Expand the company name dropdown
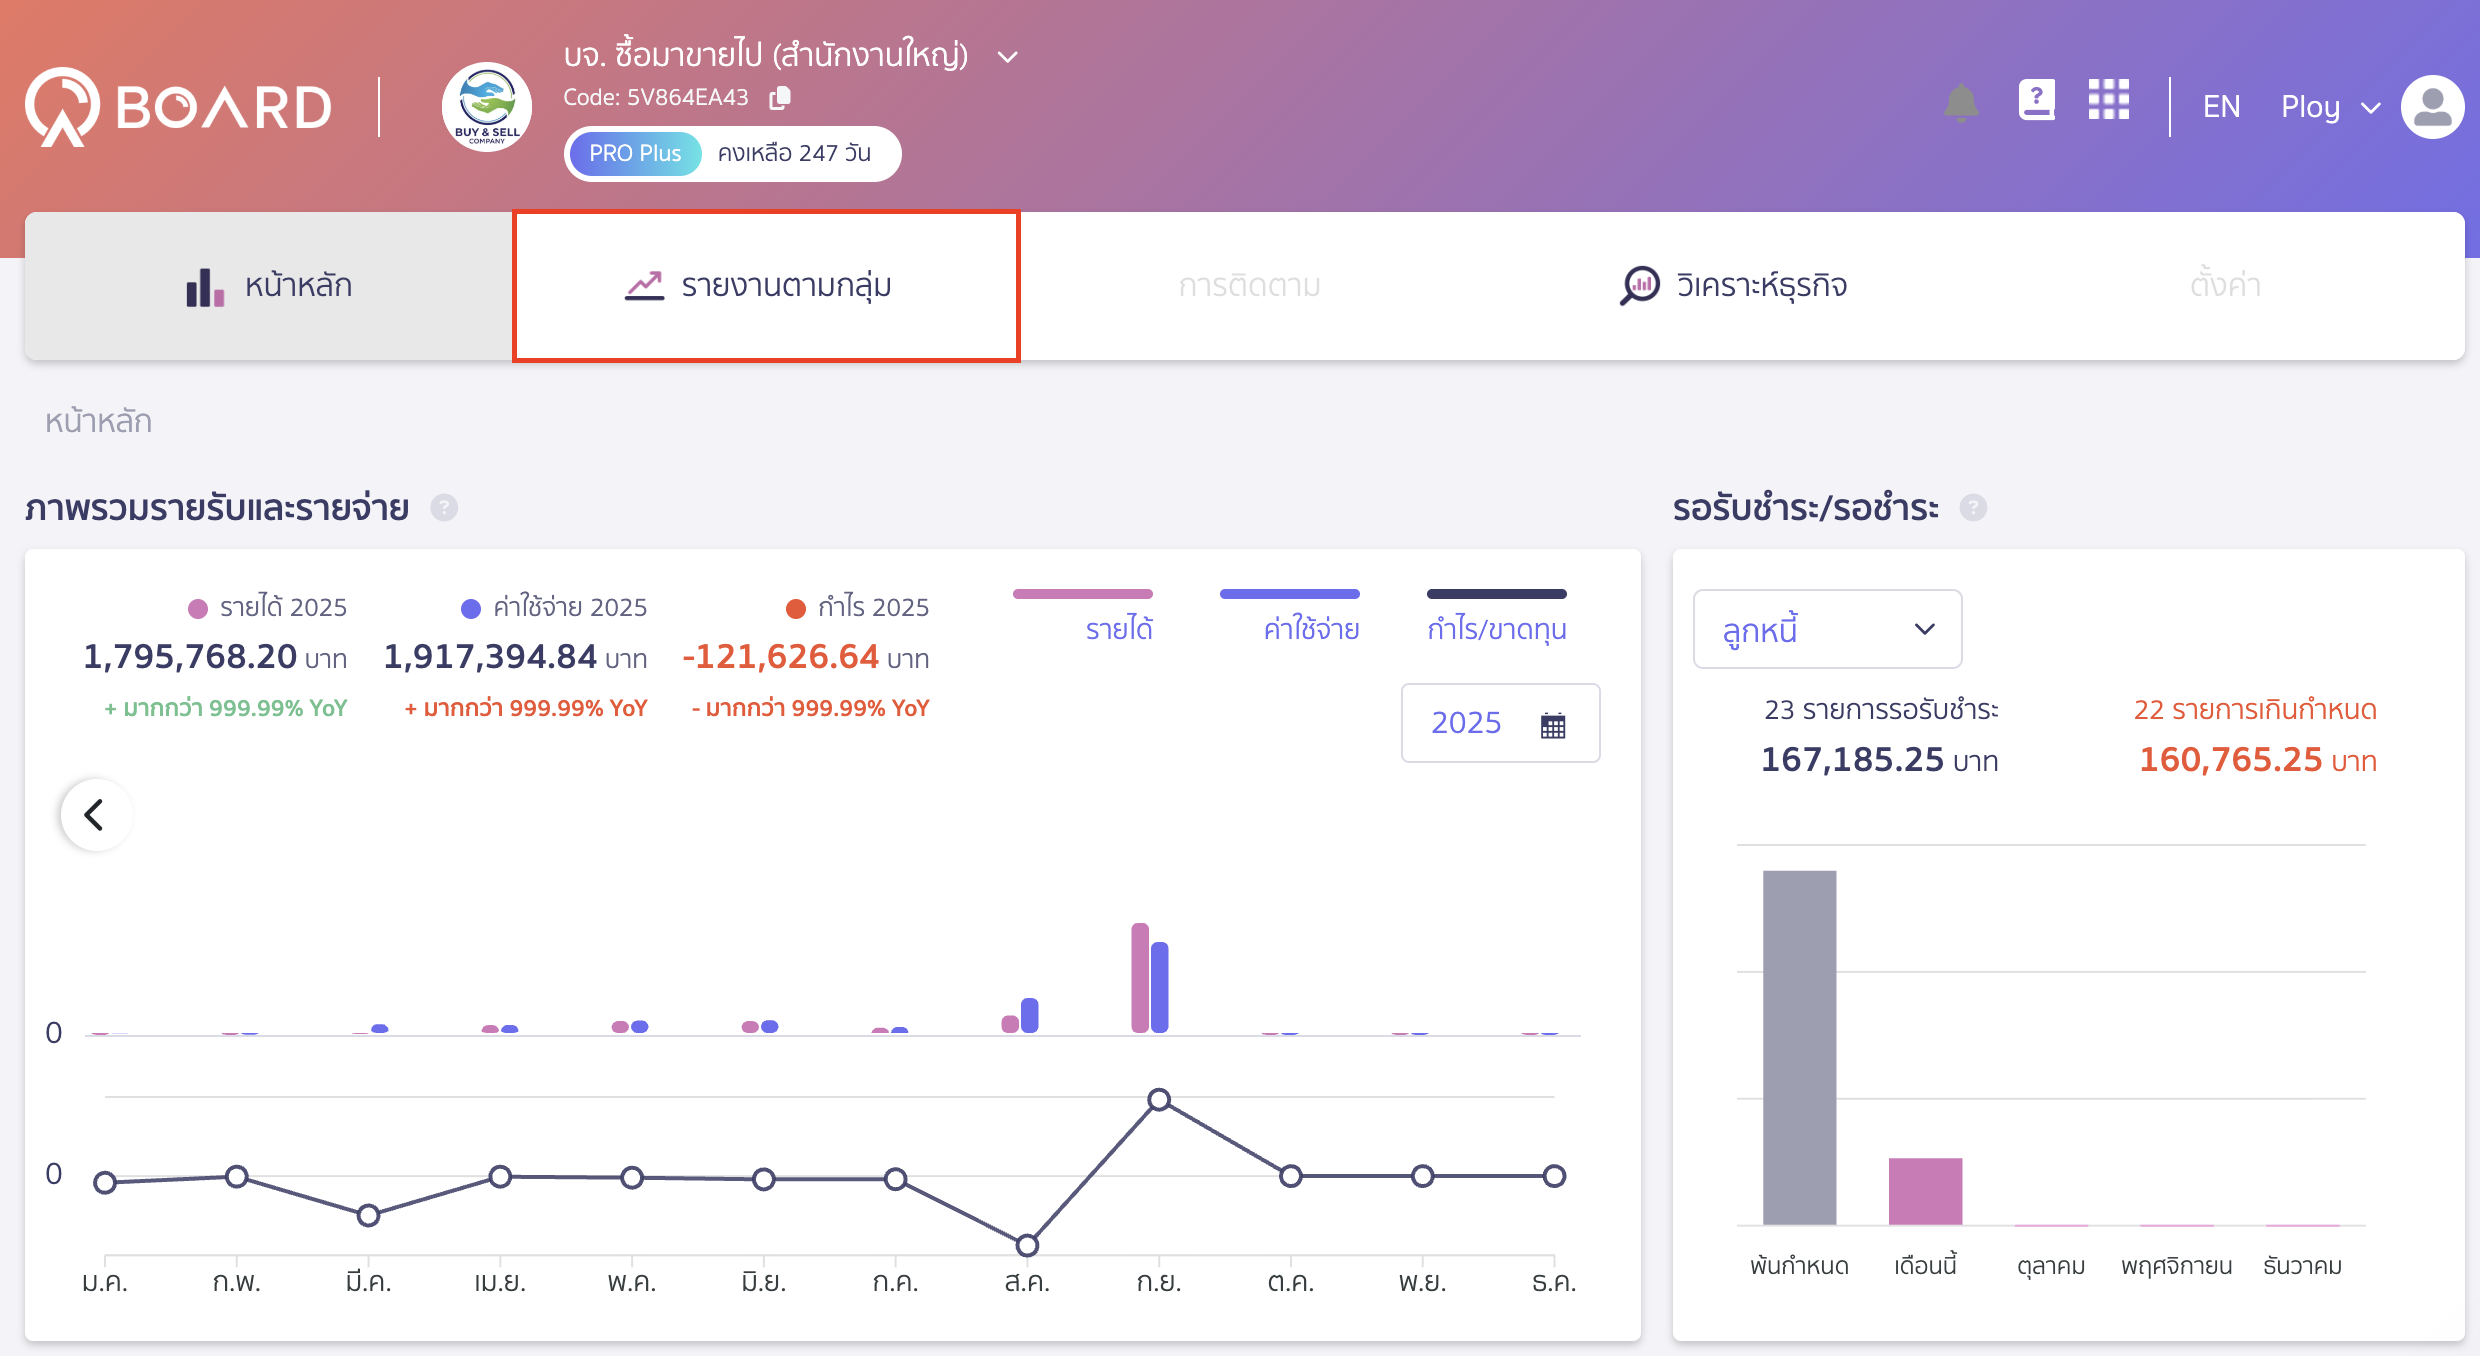Viewport: 2480px width, 1356px height. (x=1007, y=56)
